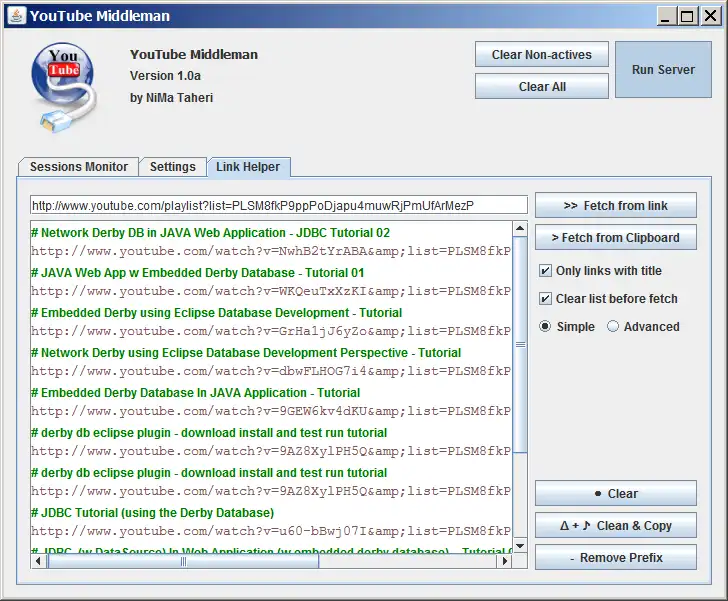
Task: Switch to Sessions Monitor tab
Action: (78, 167)
